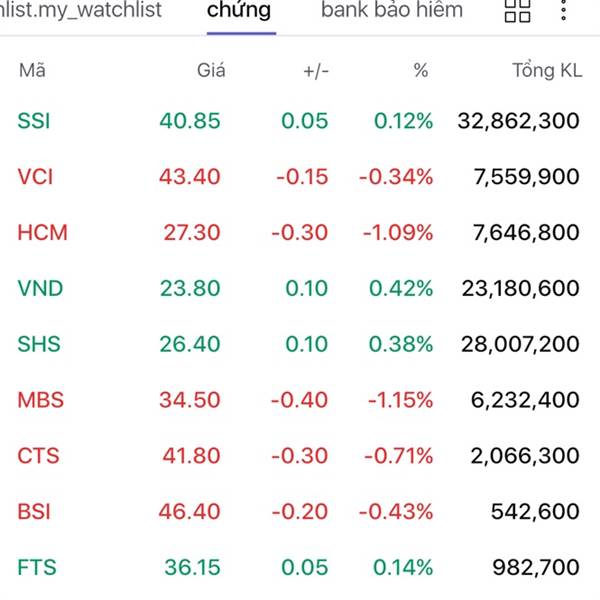Select the SHS stock ticker

pyautogui.click(x=39, y=344)
